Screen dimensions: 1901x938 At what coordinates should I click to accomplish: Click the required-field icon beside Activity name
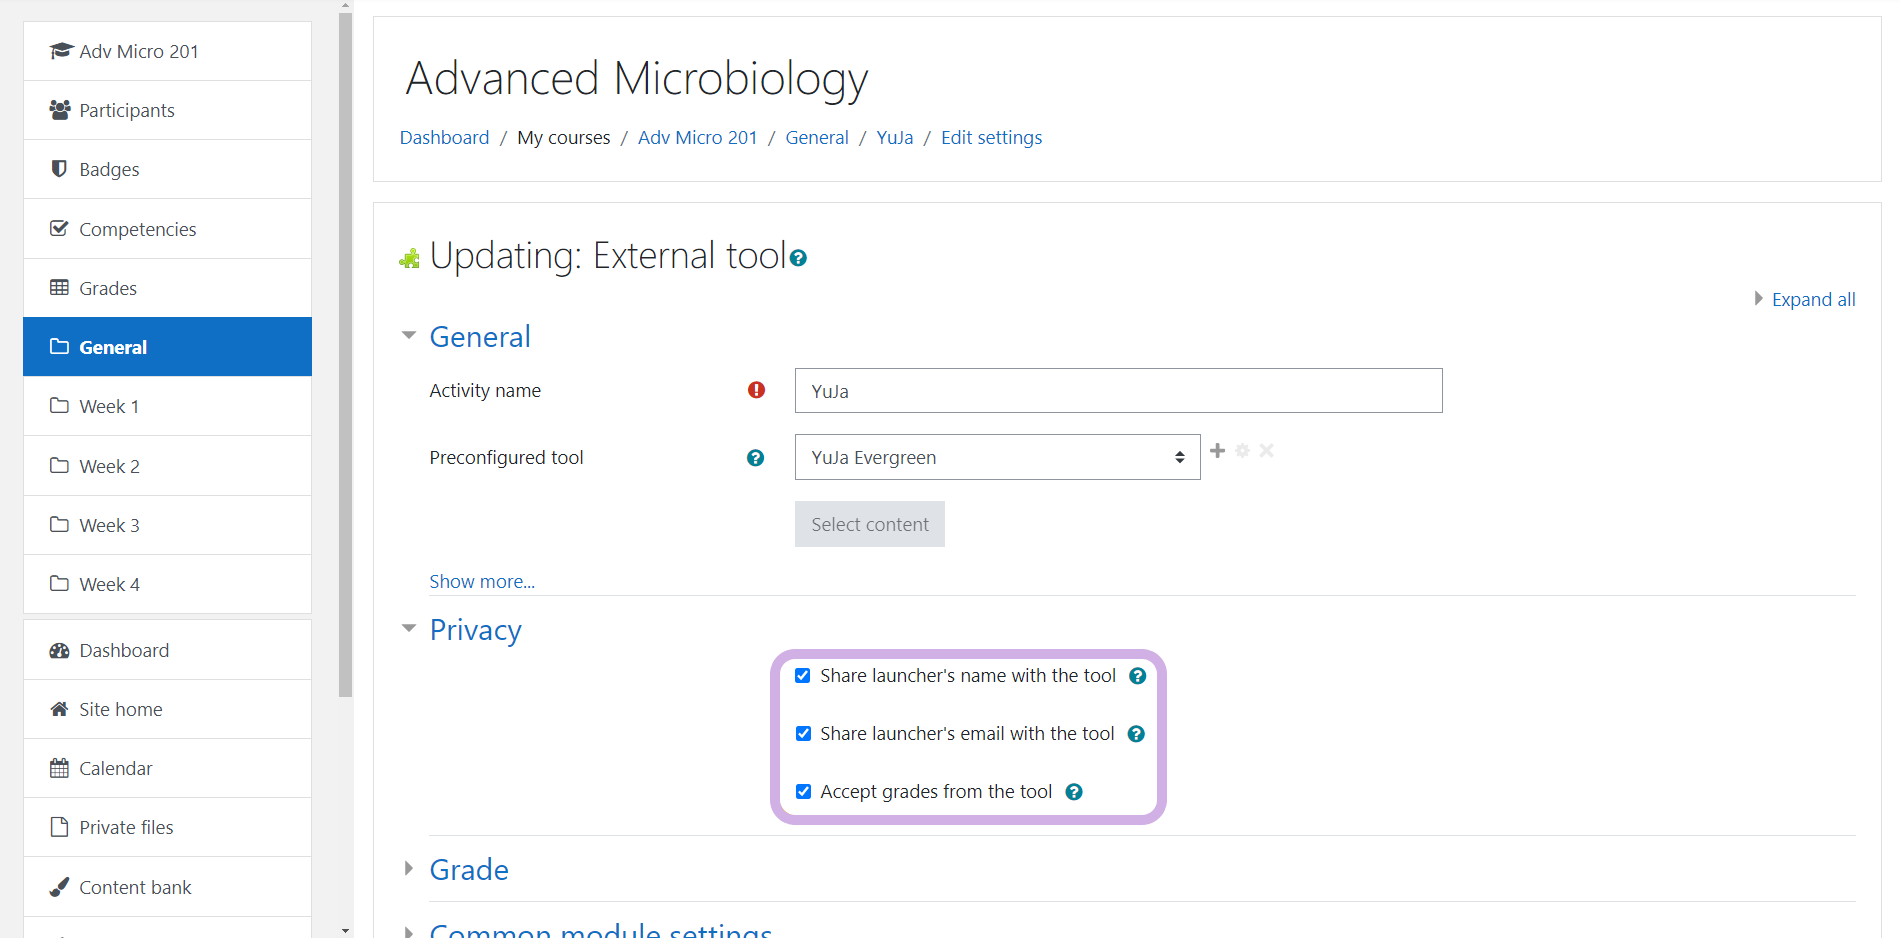(x=756, y=390)
